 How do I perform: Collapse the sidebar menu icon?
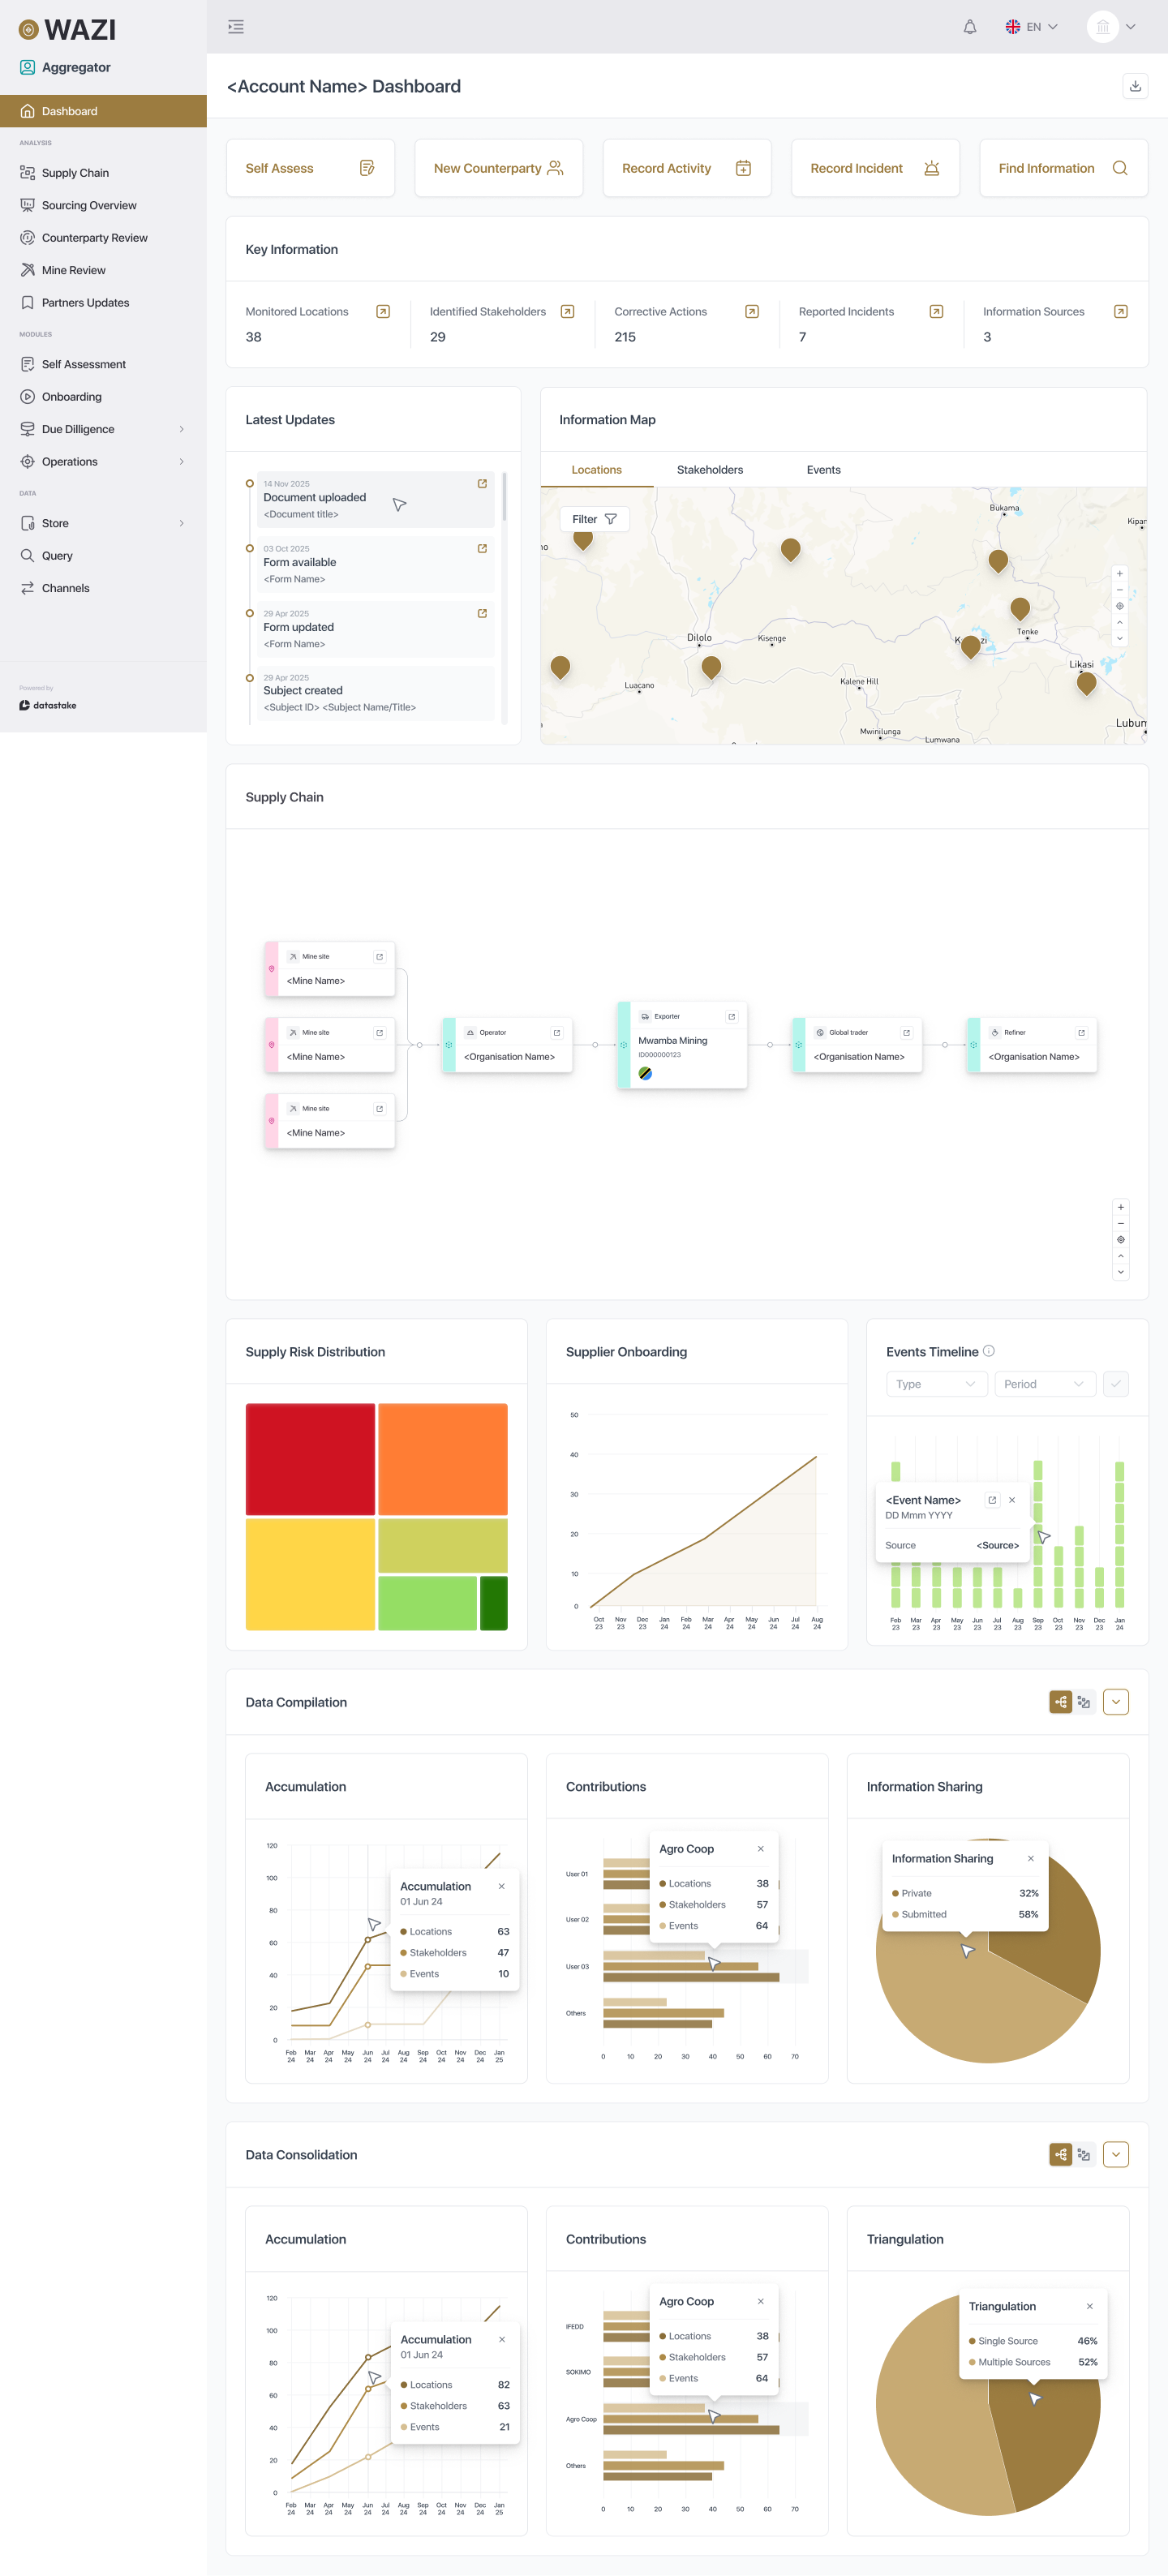236,27
